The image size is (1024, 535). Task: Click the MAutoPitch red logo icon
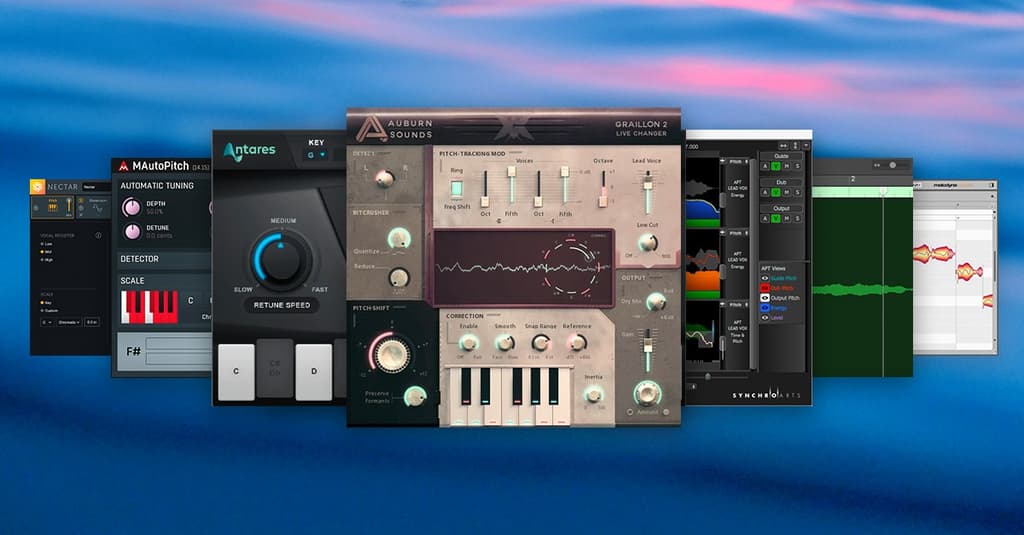coord(123,167)
